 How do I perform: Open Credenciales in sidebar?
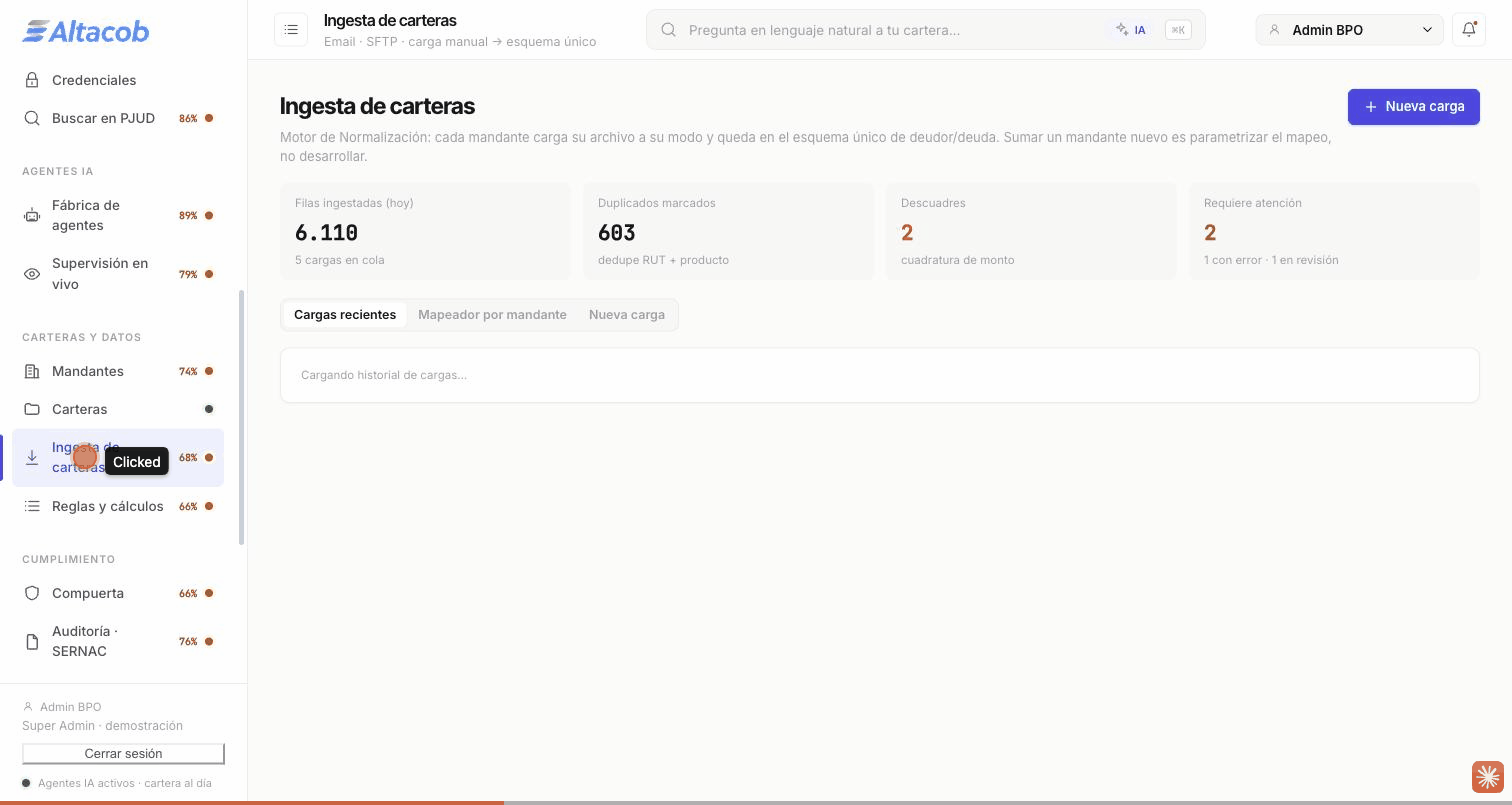coord(118,80)
